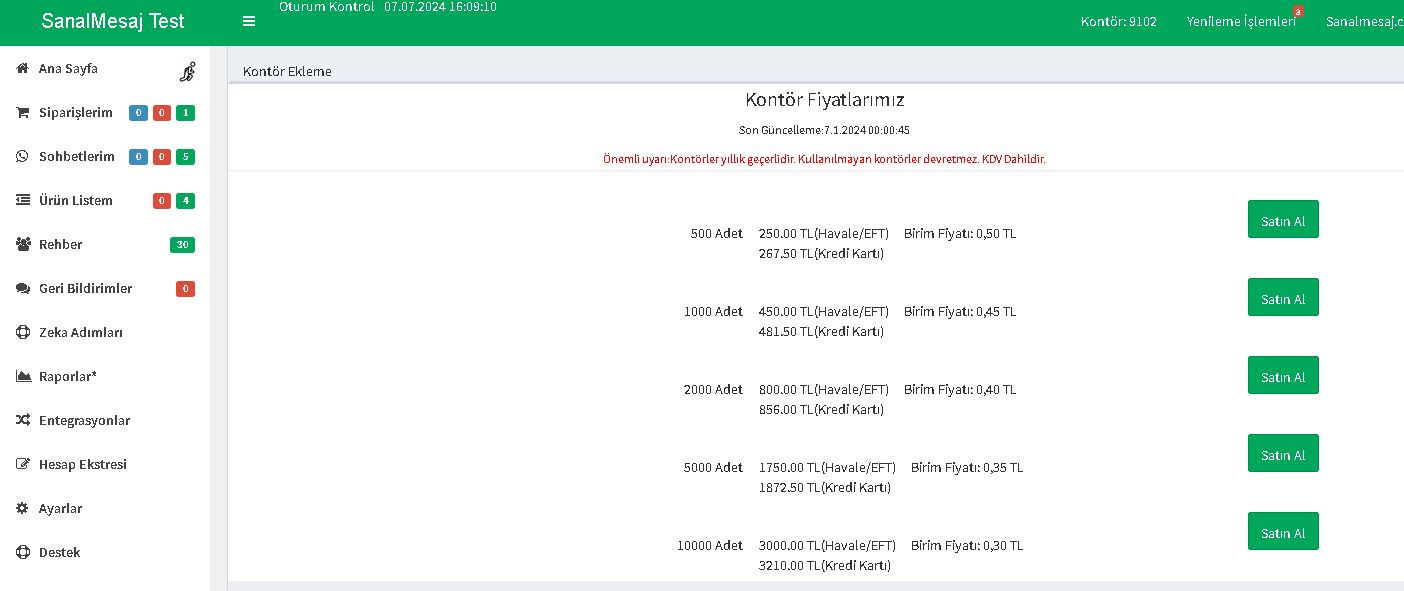Click the running figure icon in sidebar
Screen dimensions: 1404x591
pos(187,72)
